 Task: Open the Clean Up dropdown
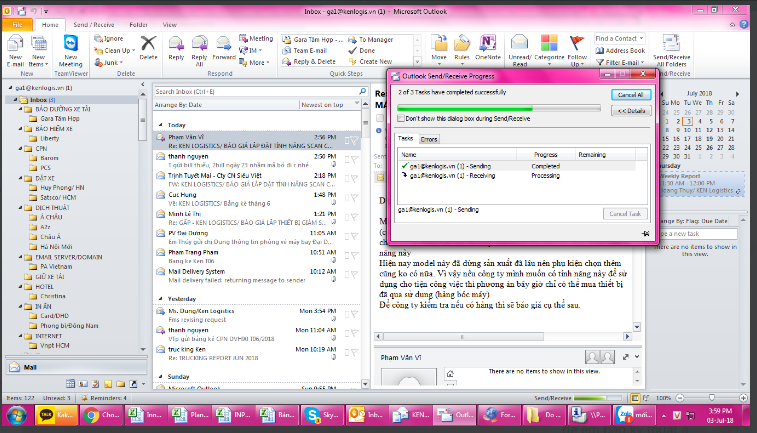tap(134, 50)
